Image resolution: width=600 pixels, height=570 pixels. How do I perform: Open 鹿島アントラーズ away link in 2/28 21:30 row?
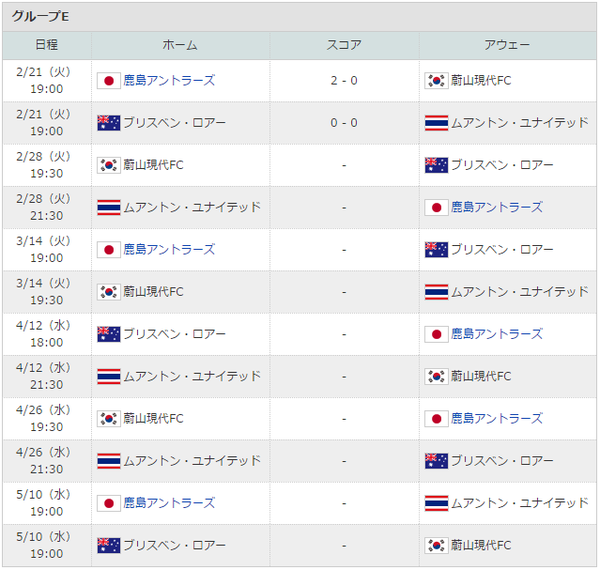[497, 207]
